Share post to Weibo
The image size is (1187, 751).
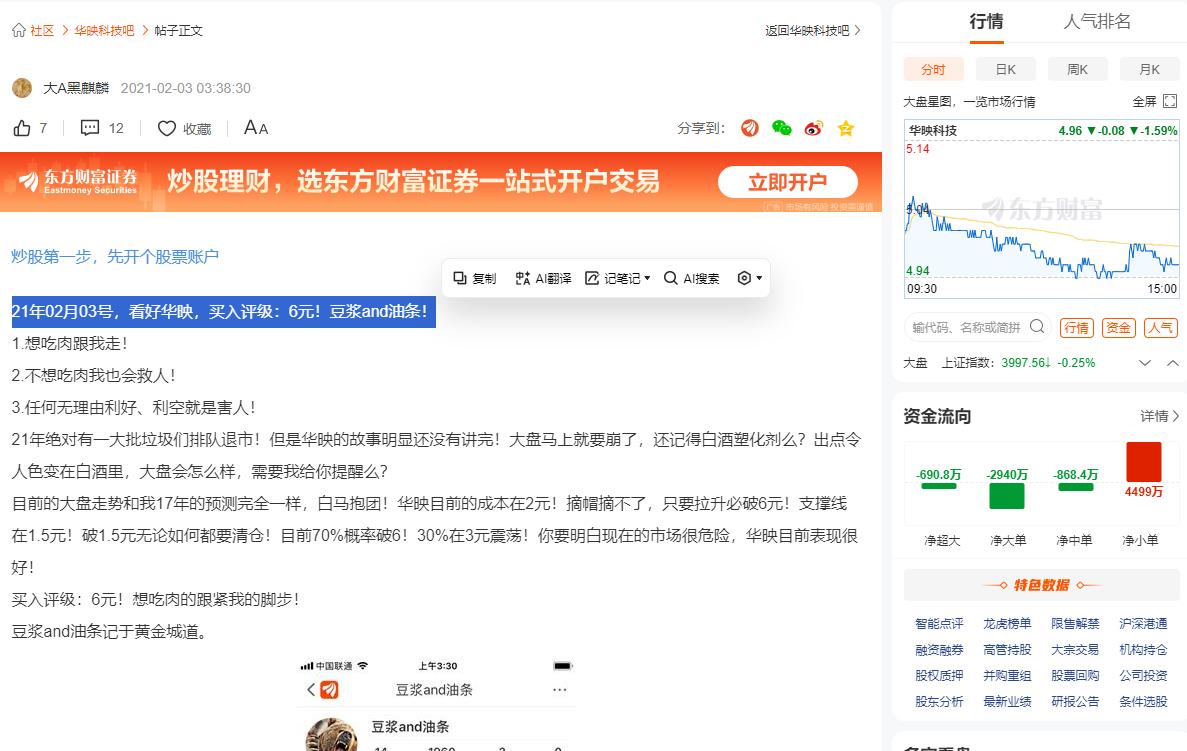coord(814,128)
